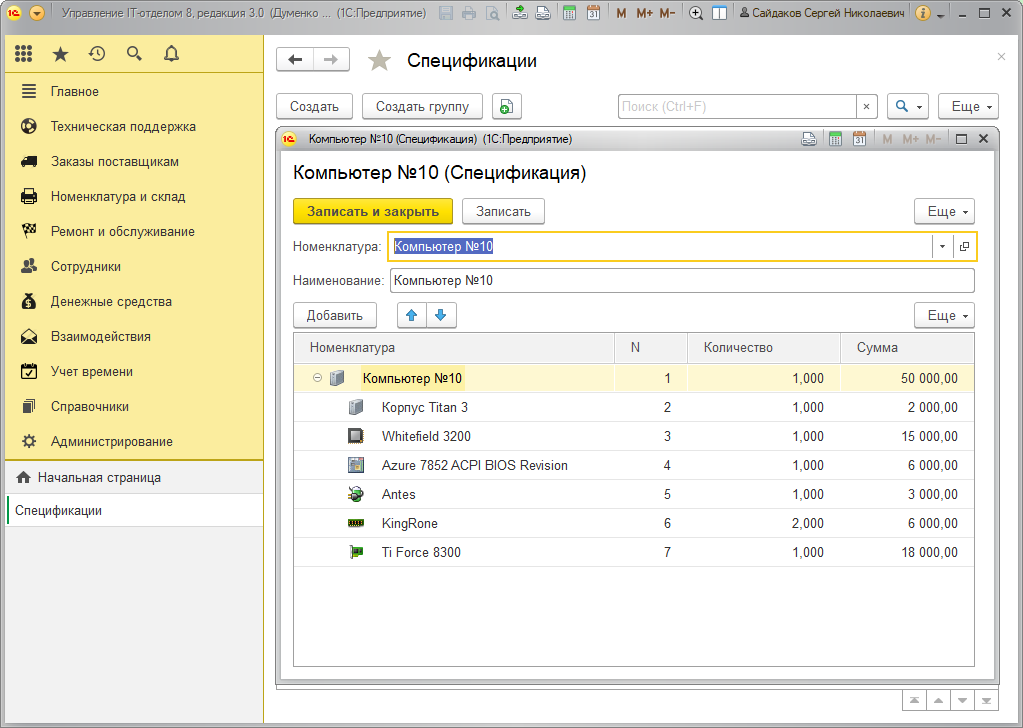
Task: Open the calendar icon in main title bar
Action: pyautogui.click(x=593, y=12)
